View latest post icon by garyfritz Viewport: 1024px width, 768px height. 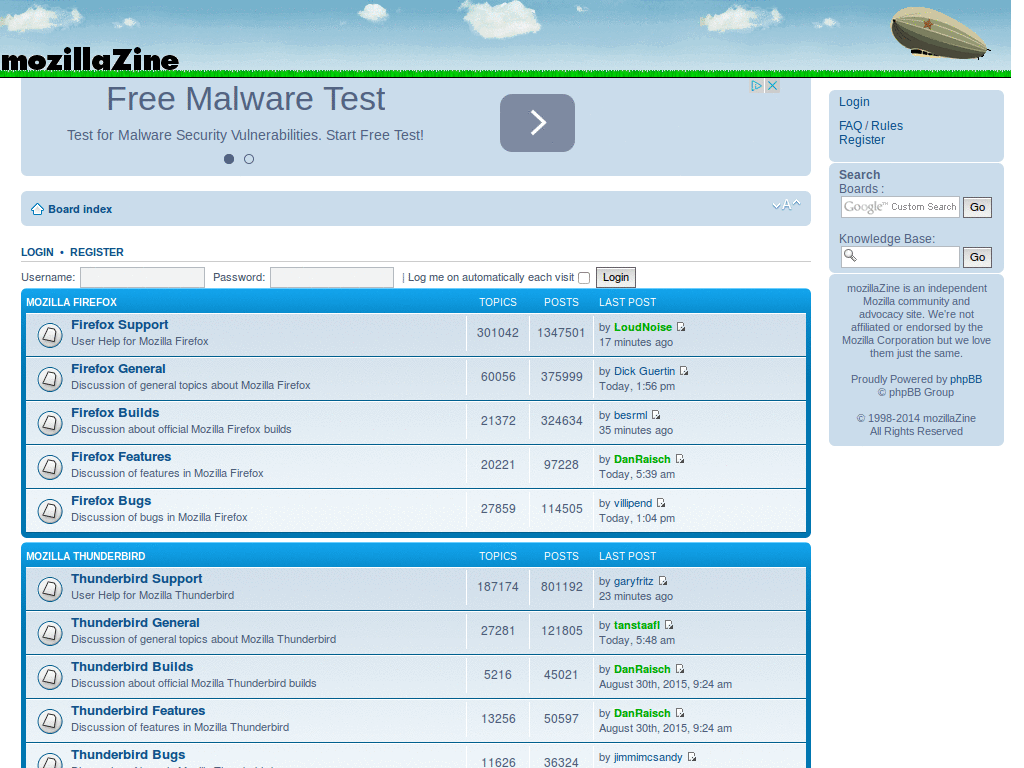[663, 581]
